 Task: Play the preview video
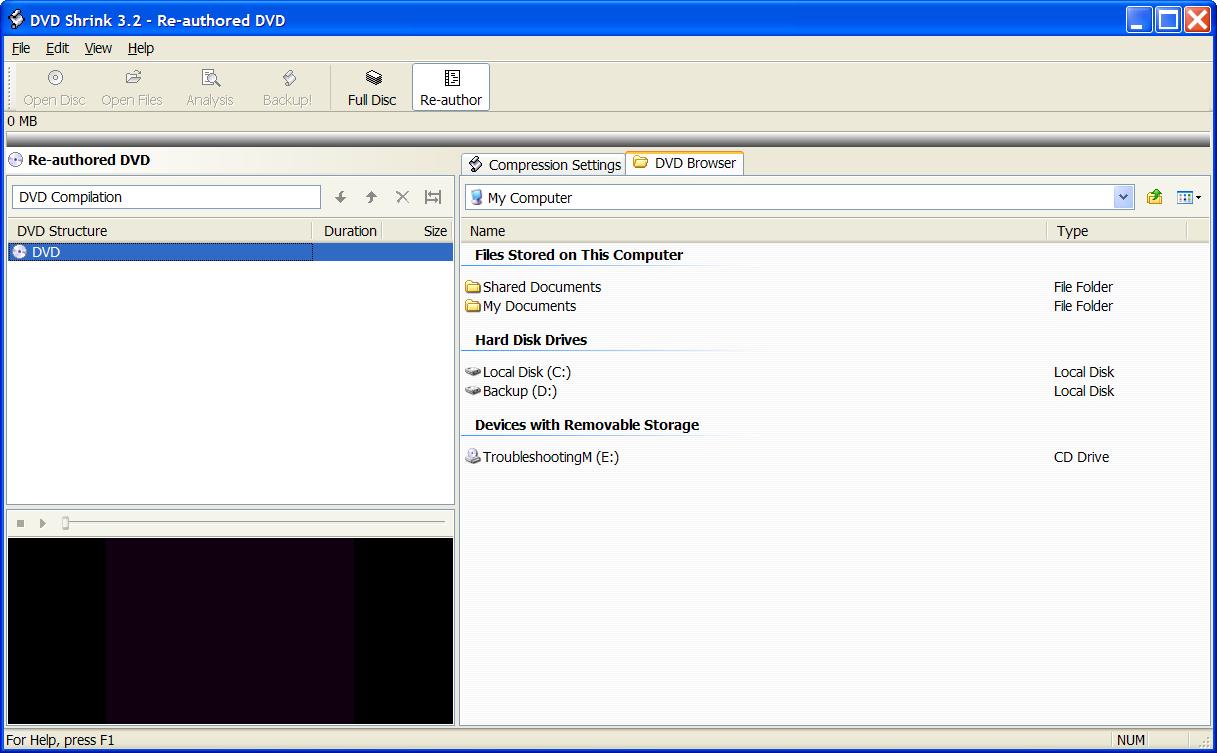[41, 522]
